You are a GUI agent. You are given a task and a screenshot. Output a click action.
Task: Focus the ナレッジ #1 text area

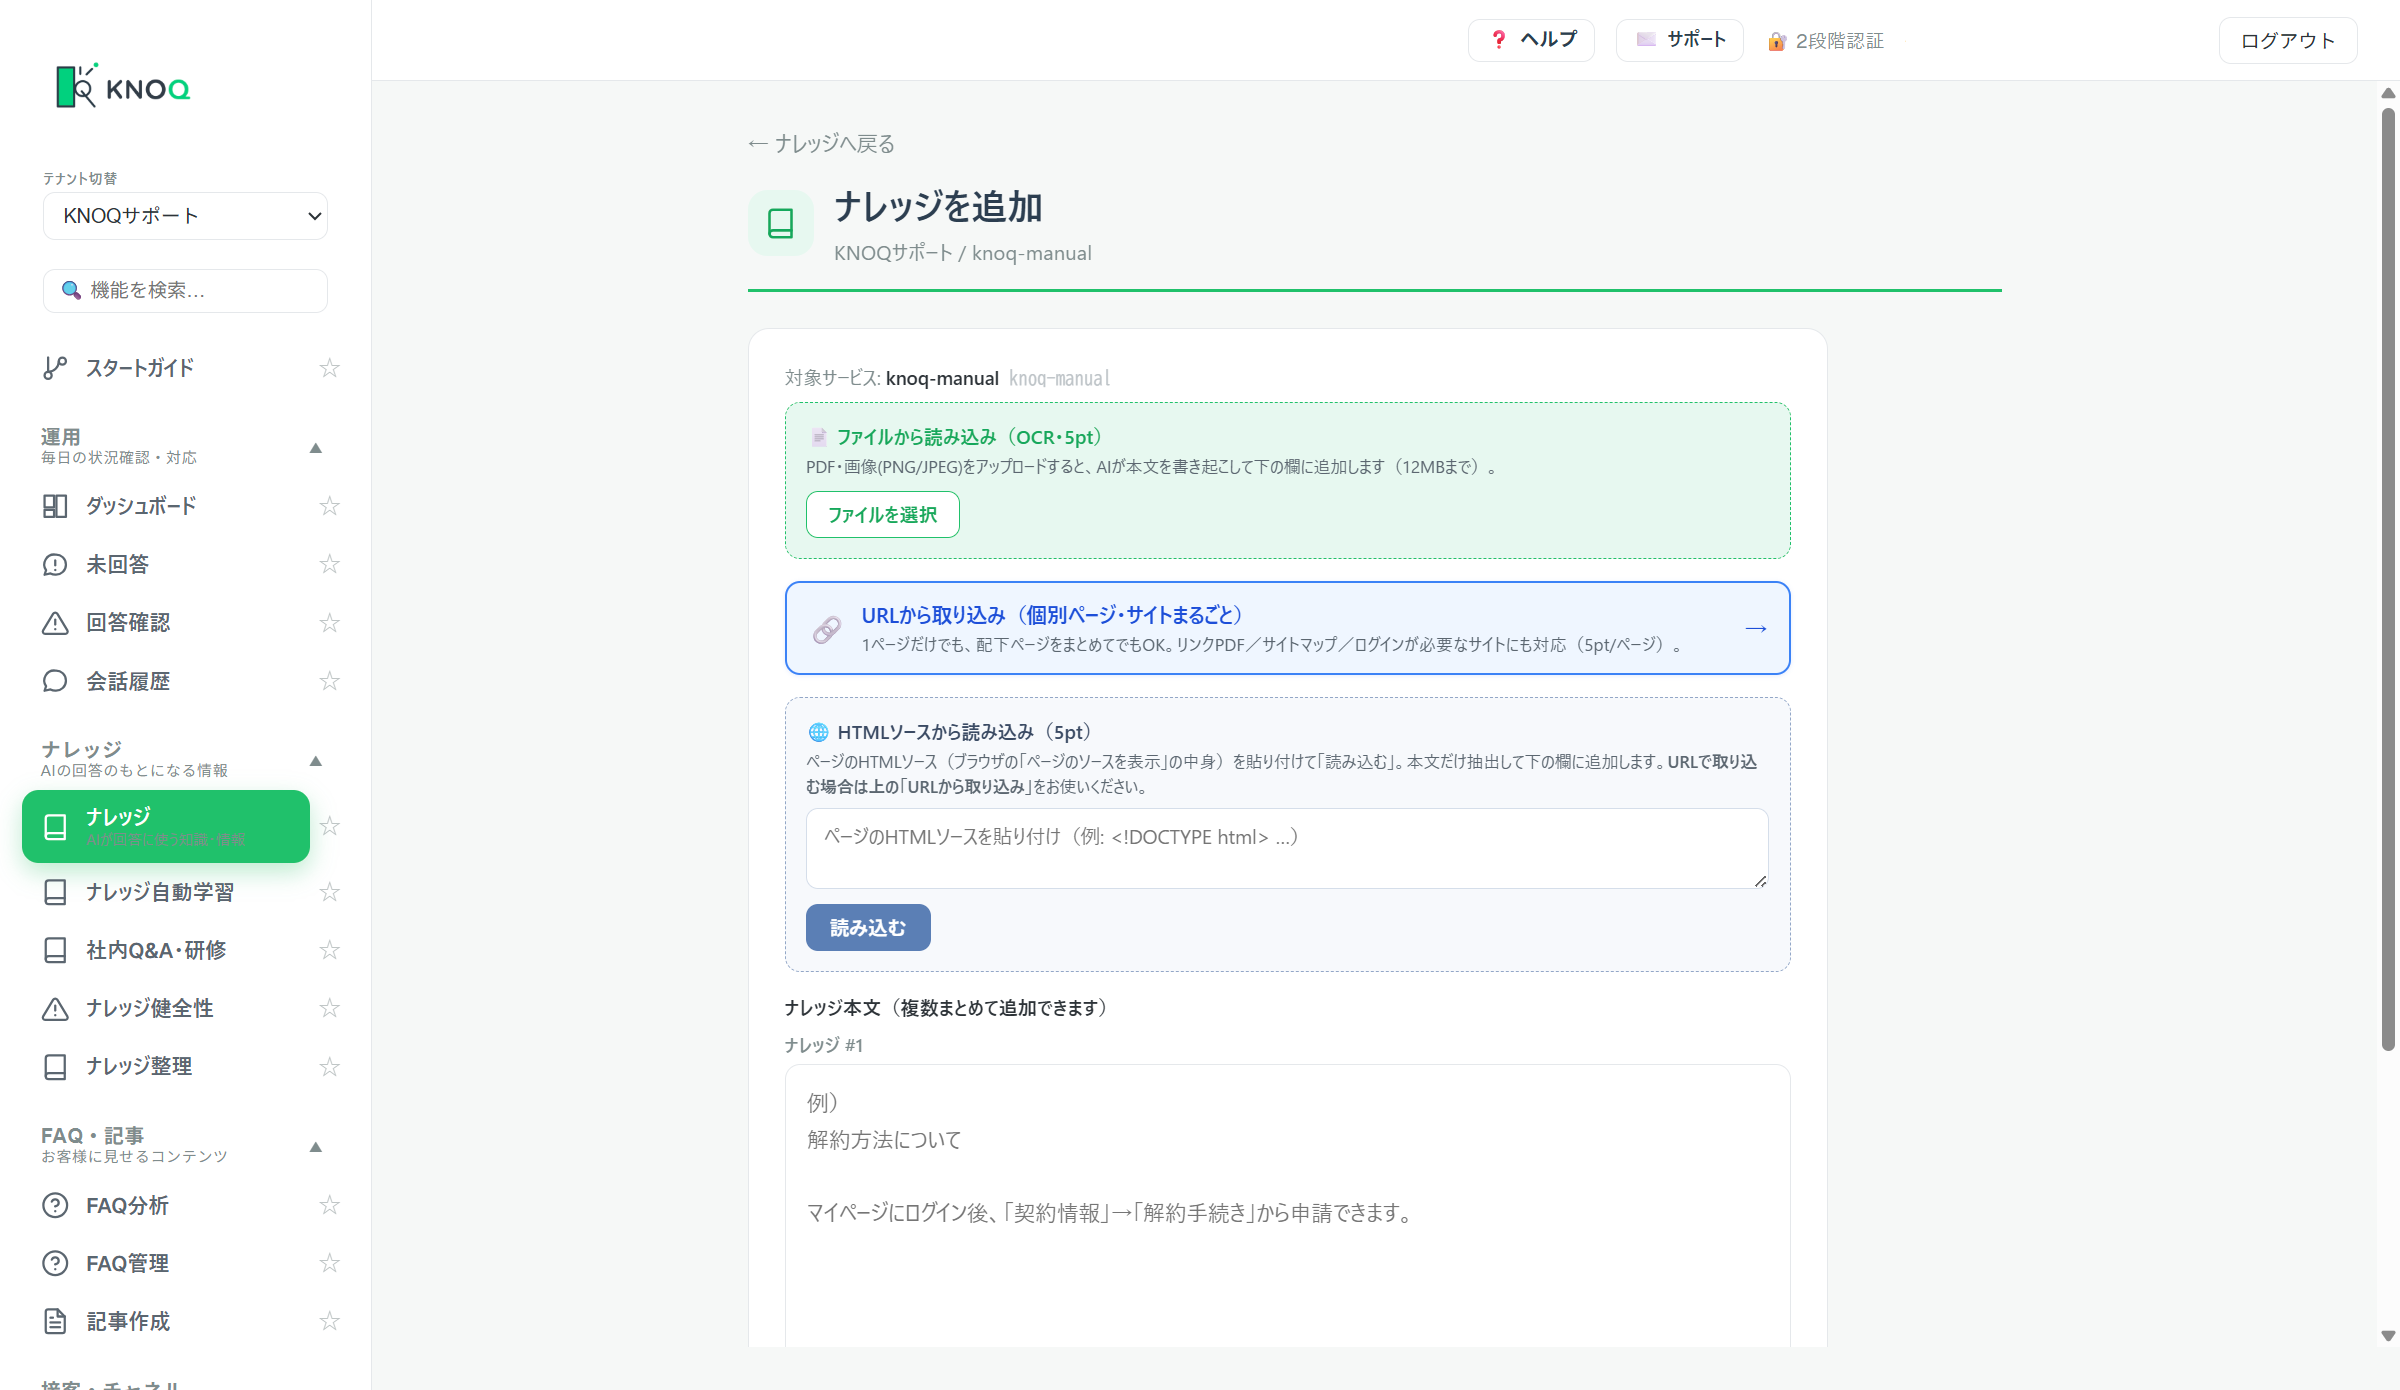1288,1206
